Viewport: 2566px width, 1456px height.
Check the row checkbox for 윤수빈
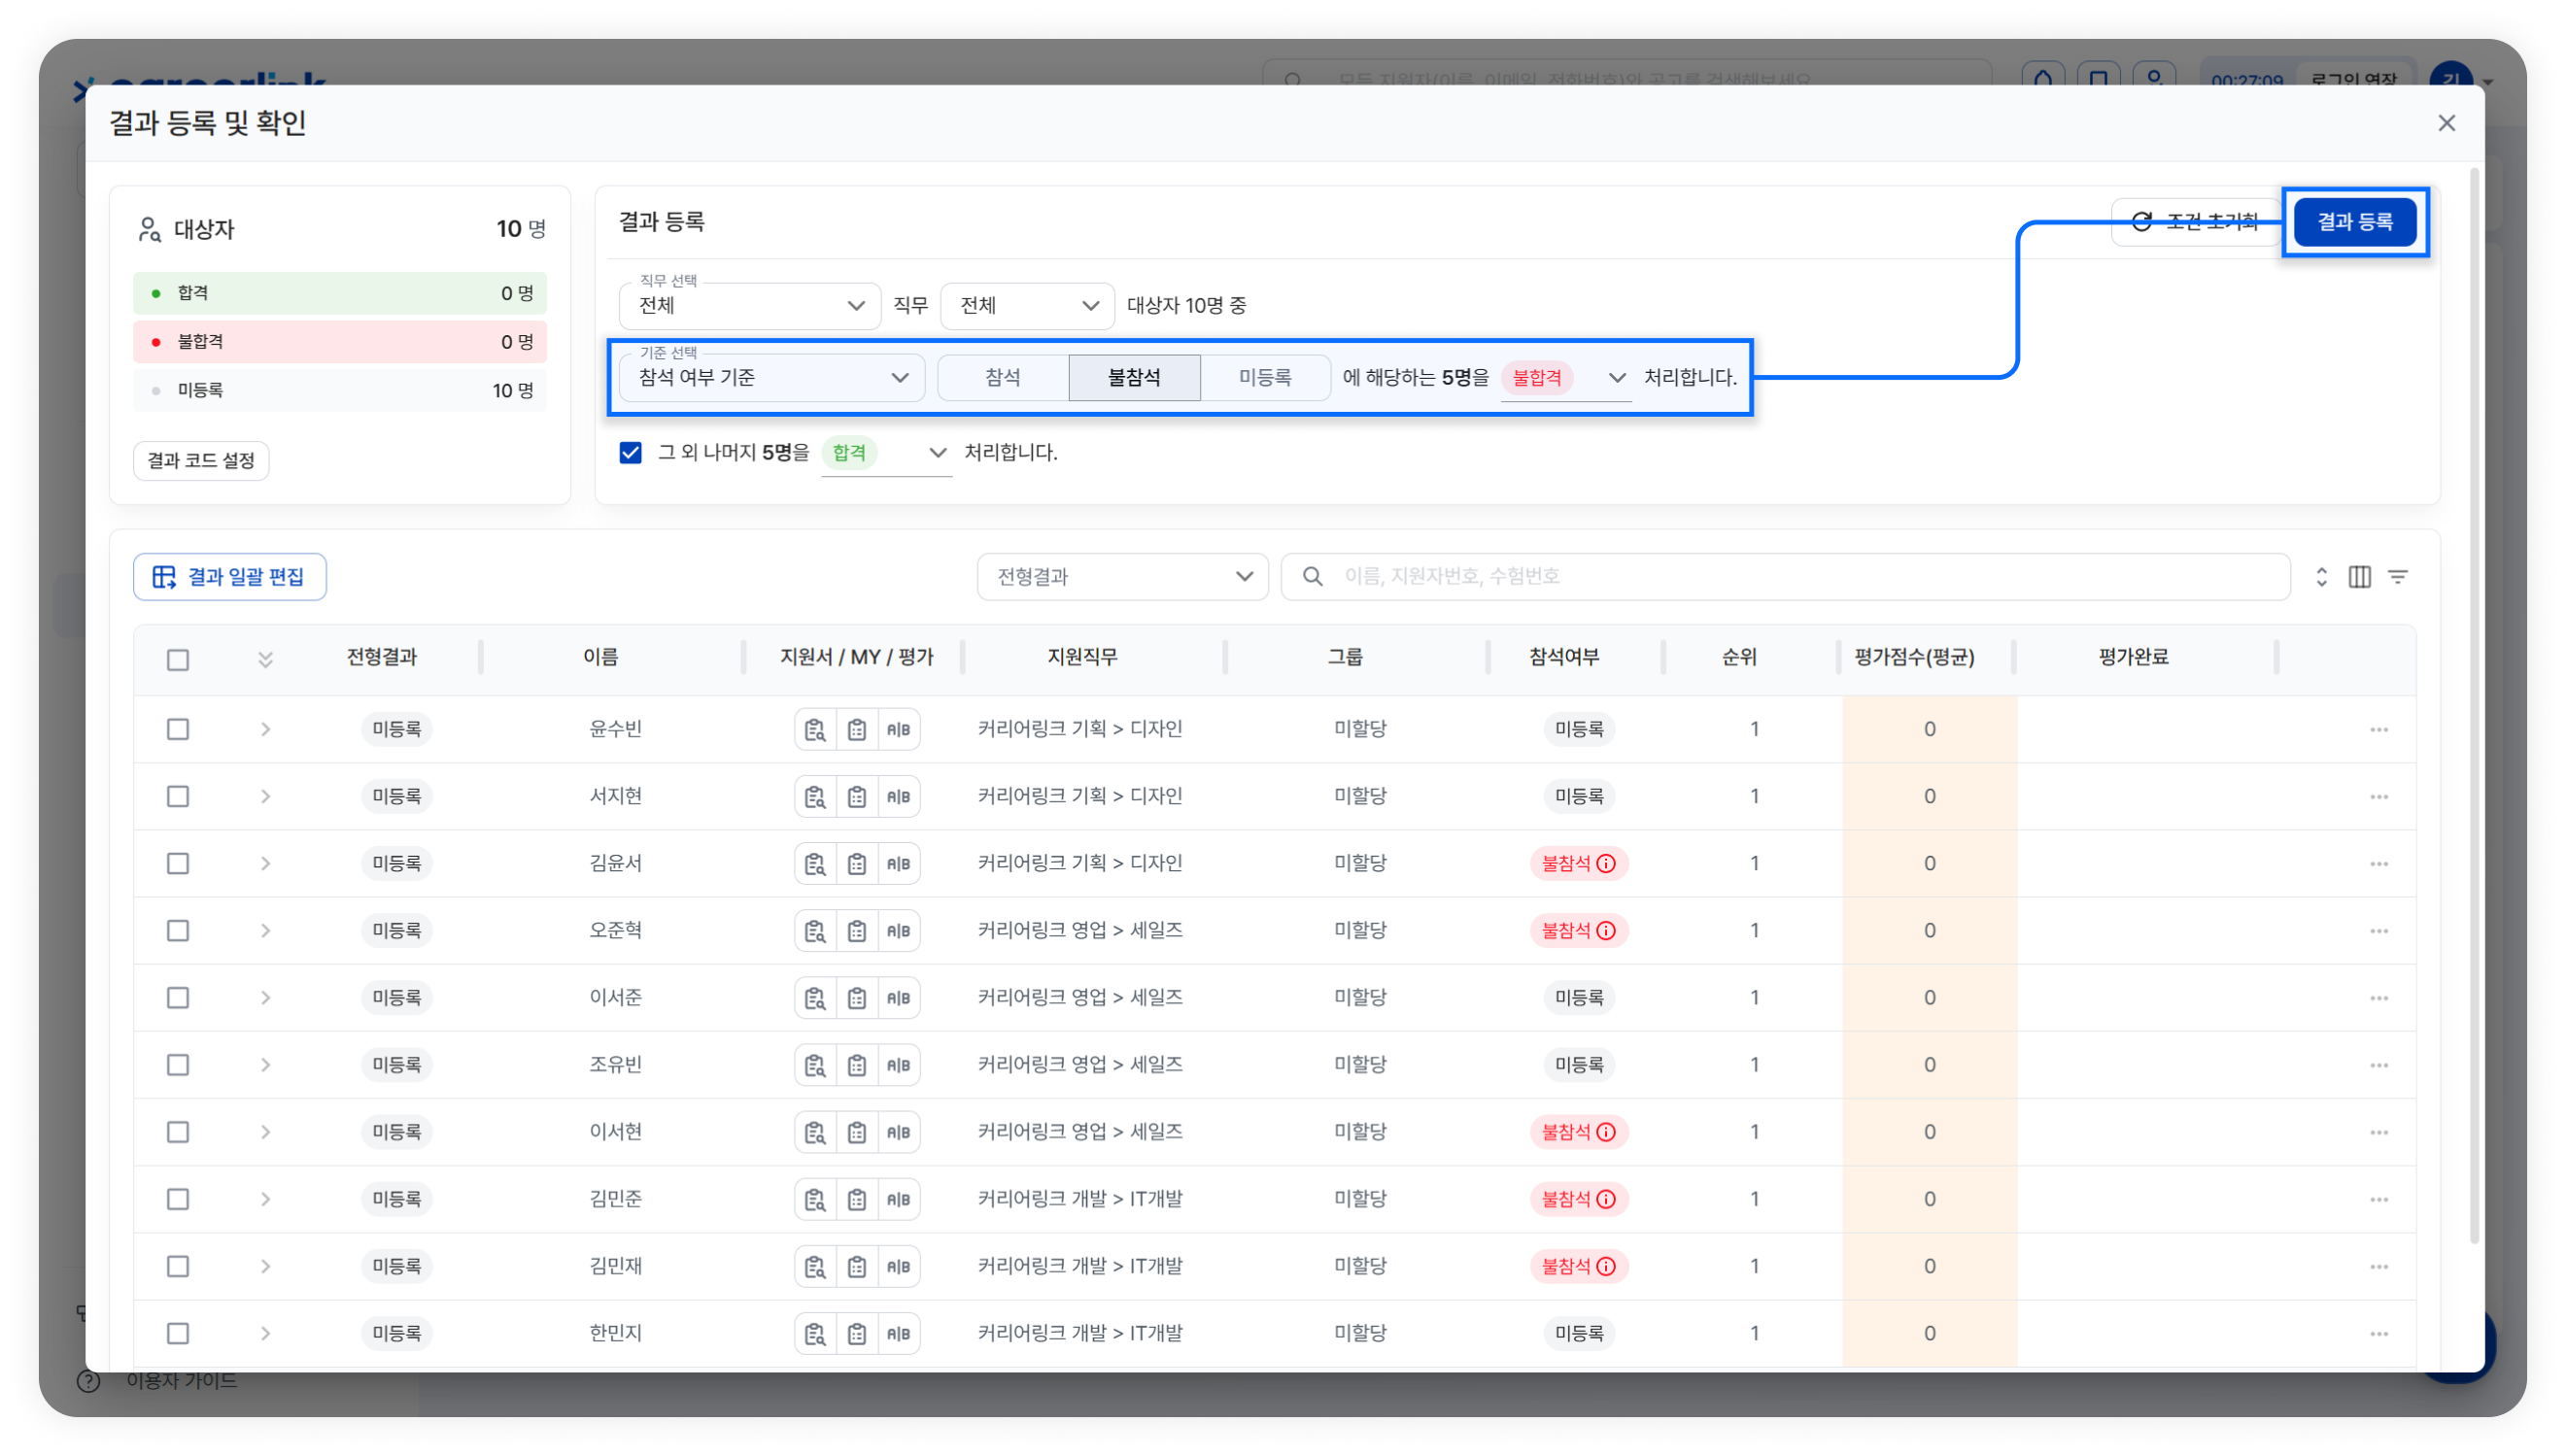pyautogui.click(x=178, y=729)
